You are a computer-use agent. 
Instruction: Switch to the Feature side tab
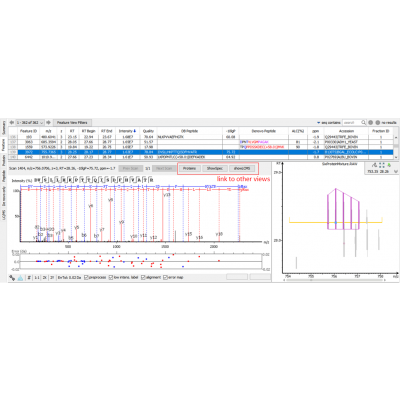click(x=4, y=145)
